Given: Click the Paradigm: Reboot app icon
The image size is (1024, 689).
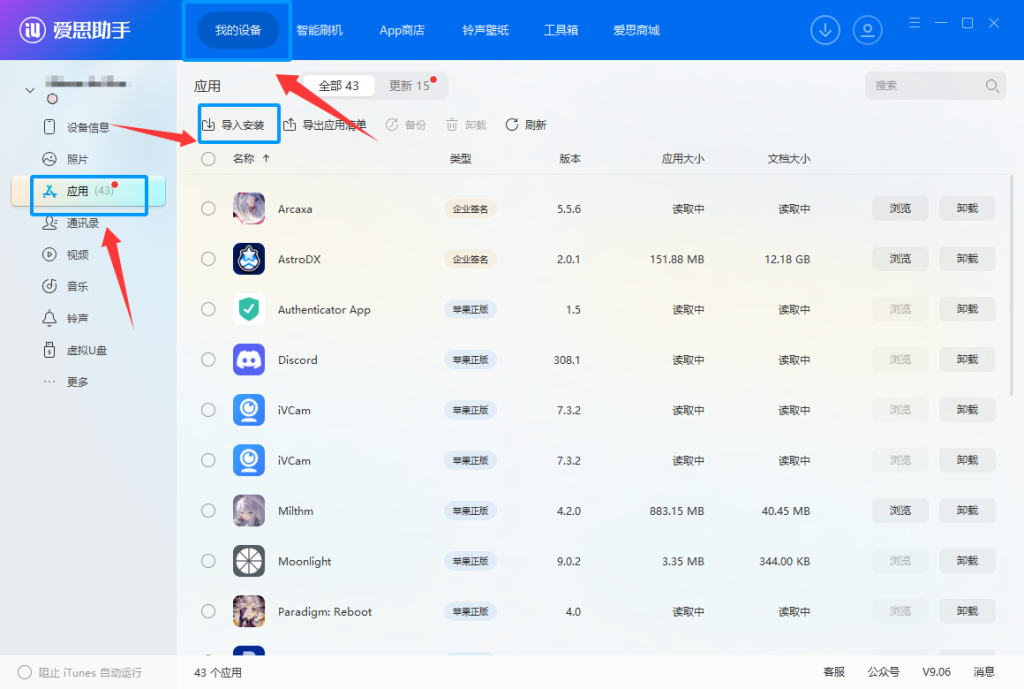Looking at the screenshot, I should (249, 611).
